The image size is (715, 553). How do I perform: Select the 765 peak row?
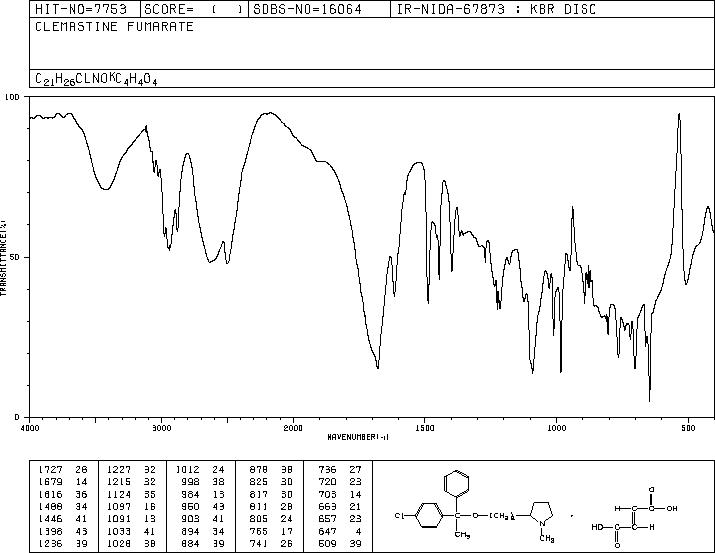(271, 532)
